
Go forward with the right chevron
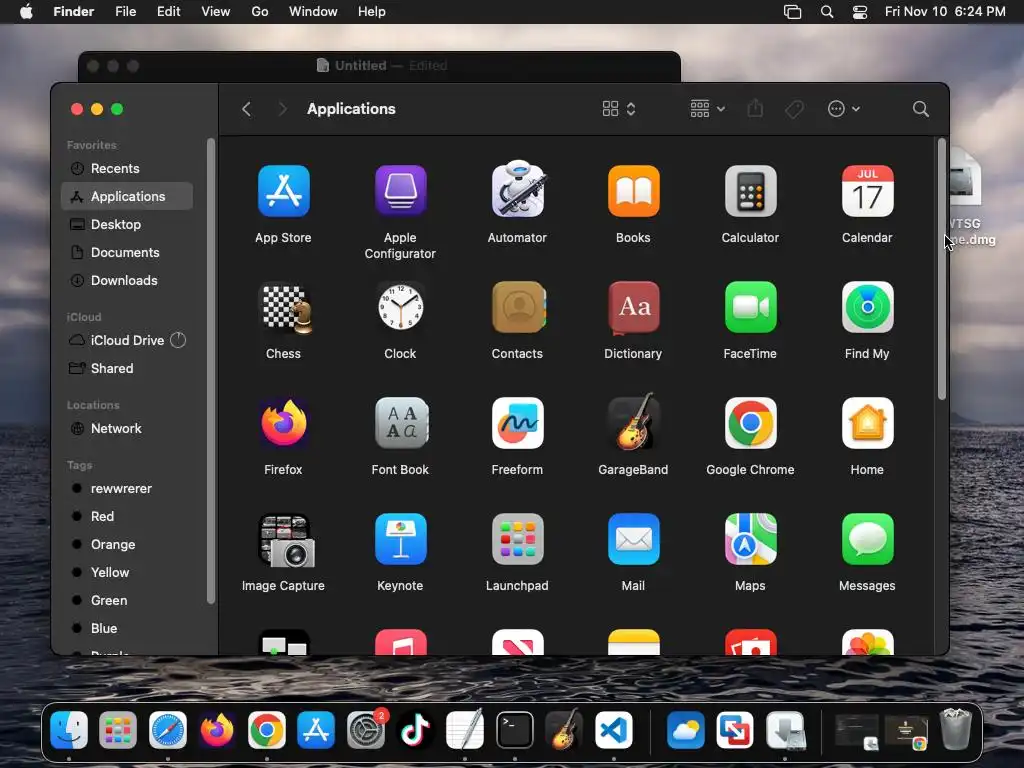point(282,109)
